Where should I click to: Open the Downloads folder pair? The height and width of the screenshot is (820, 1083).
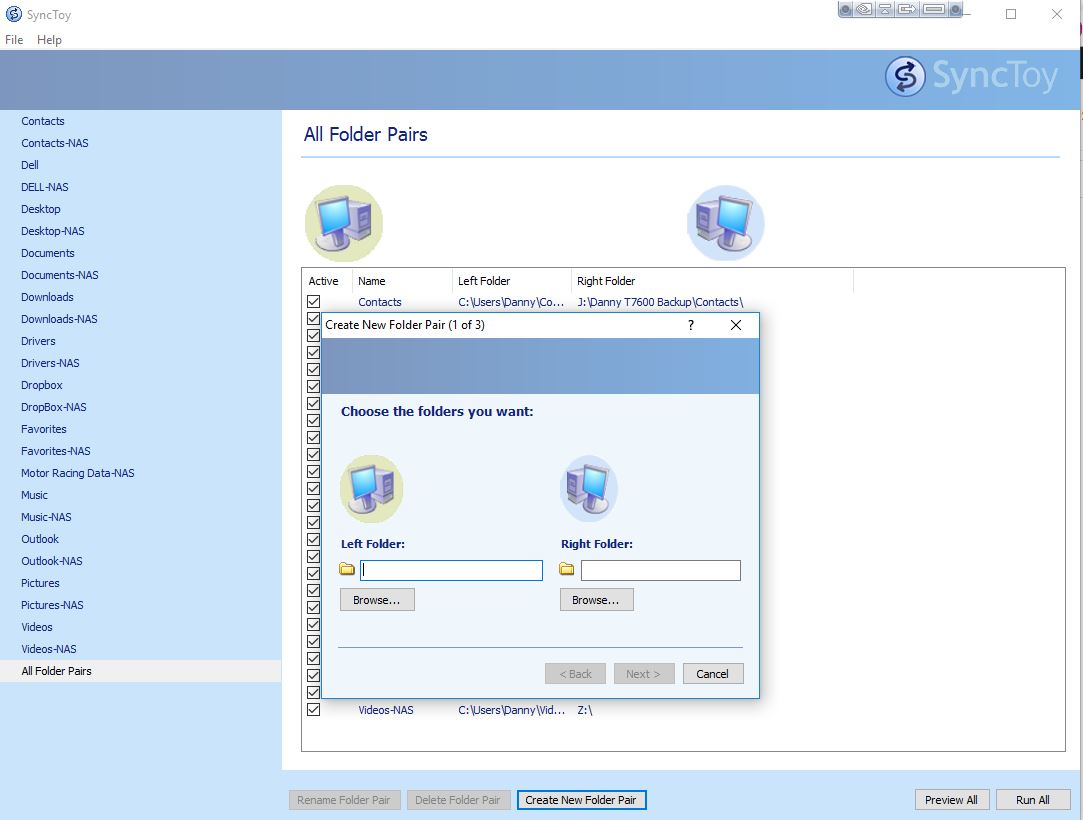coord(47,297)
